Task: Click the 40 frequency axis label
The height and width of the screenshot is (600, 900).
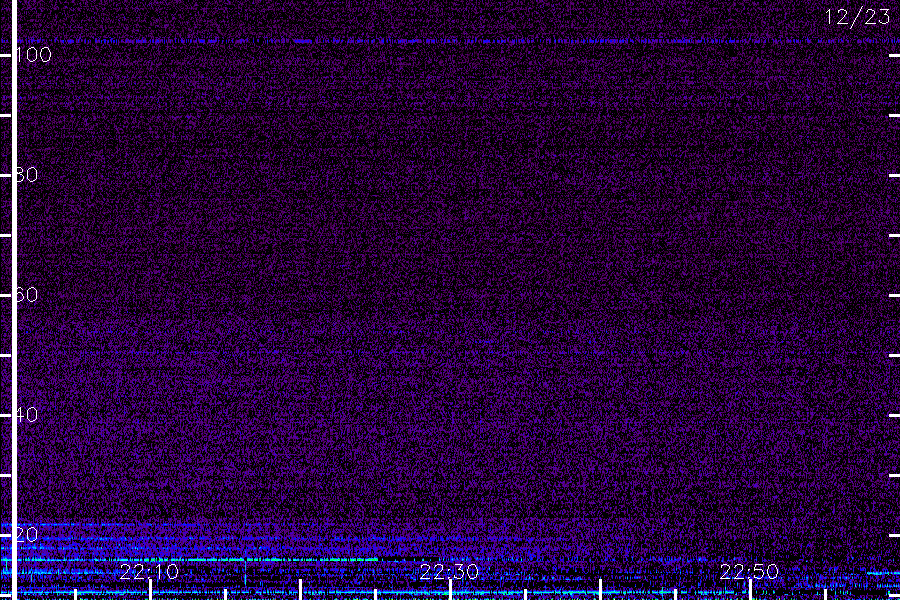Action: click(26, 415)
